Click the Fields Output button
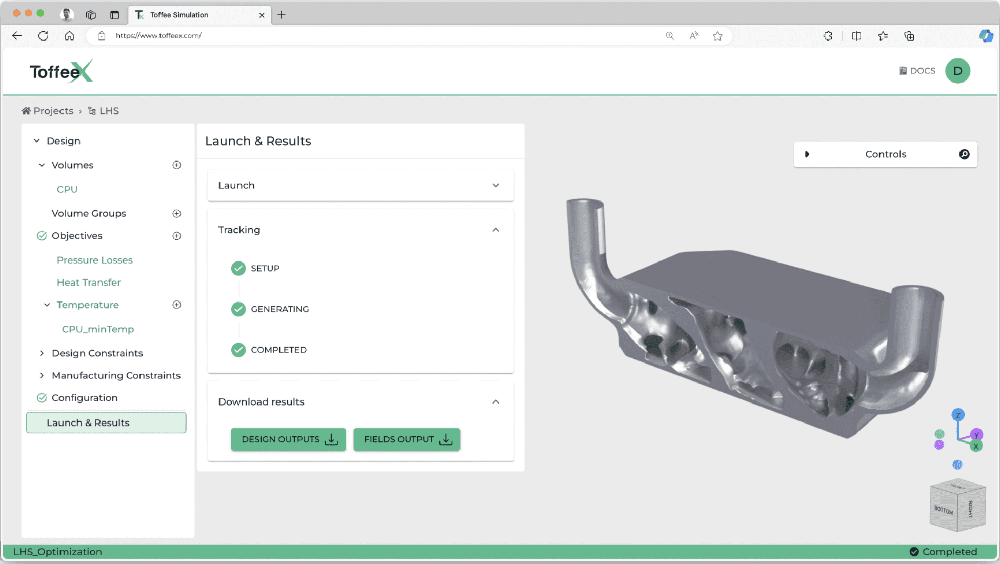Screen dimensions: 1000x564 click(406, 439)
